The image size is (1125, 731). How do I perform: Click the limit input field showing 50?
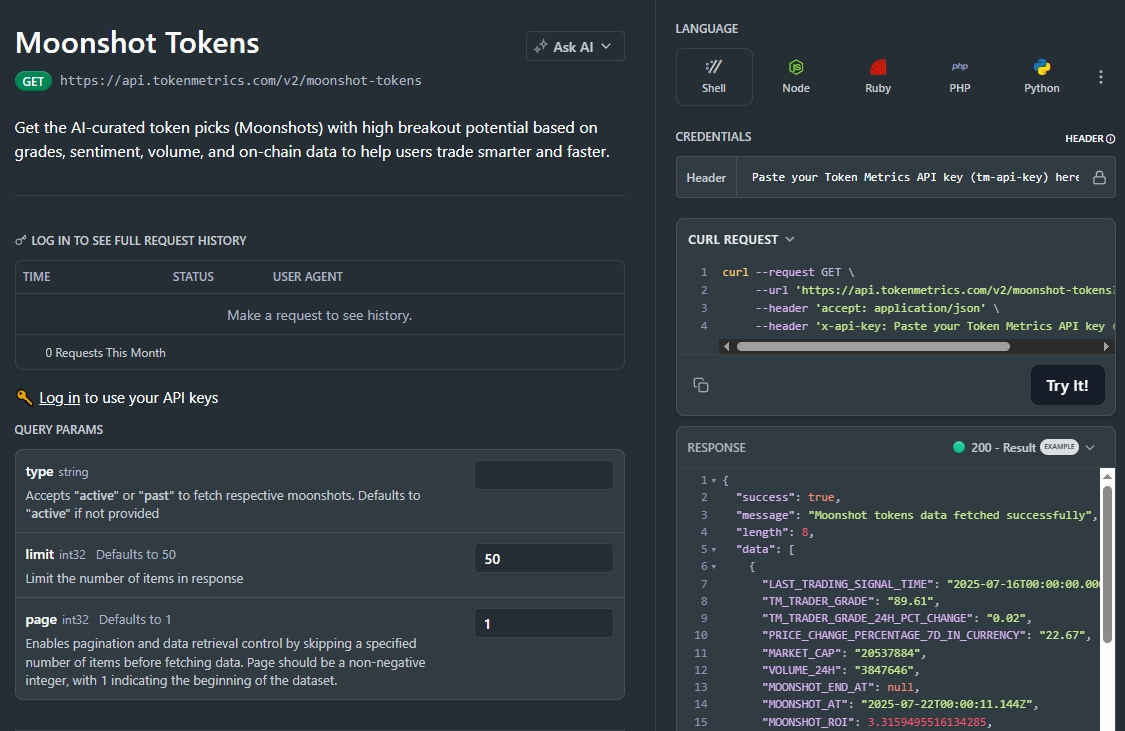pos(543,558)
